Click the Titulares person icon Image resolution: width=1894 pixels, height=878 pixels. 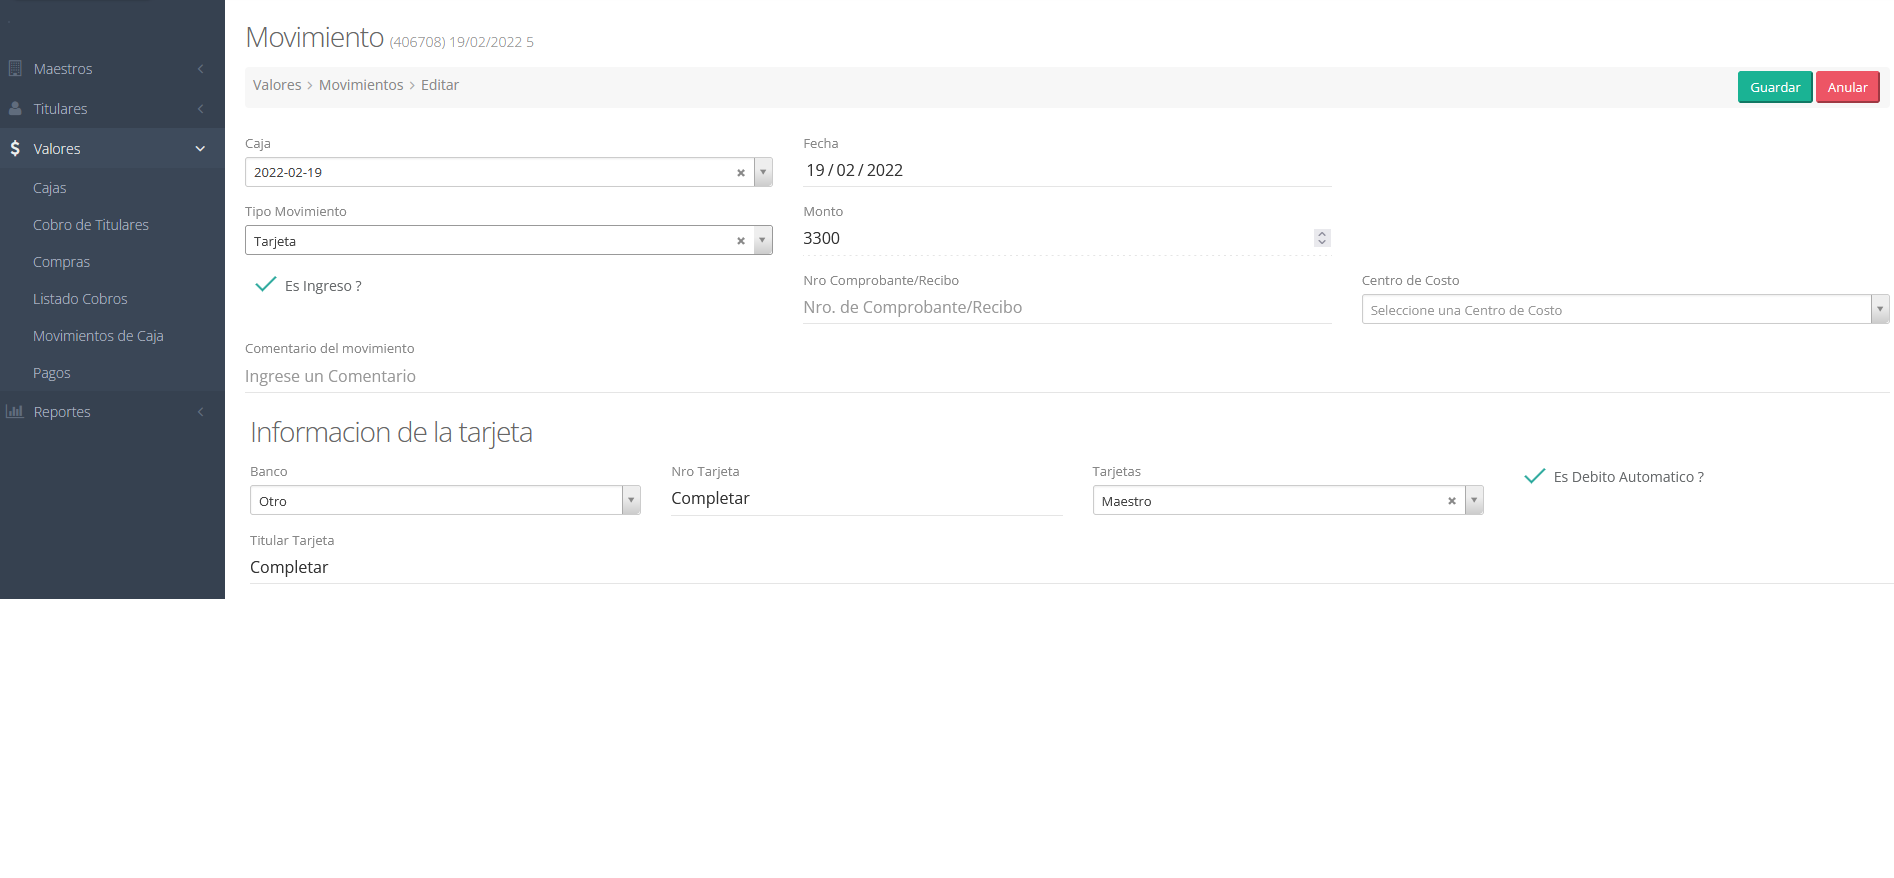[x=15, y=109]
